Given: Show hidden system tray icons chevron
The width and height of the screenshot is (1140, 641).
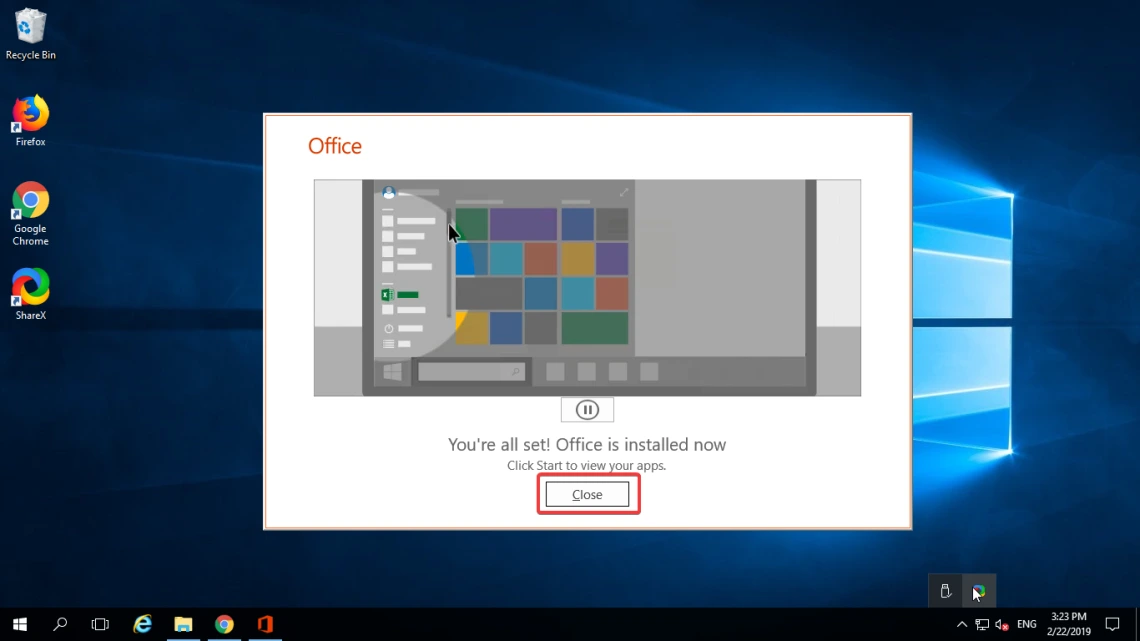Looking at the screenshot, I should [962, 624].
